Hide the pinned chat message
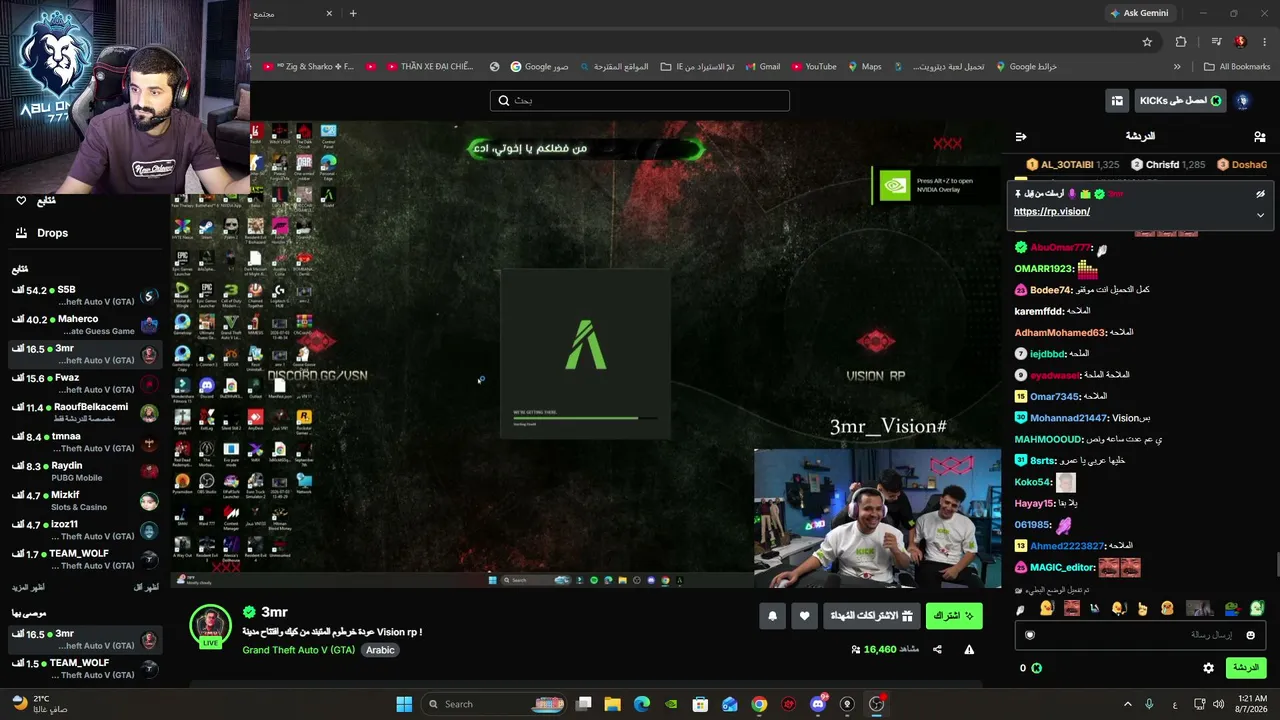This screenshot has height=720, width=1280. pyautogui.click(x=1260, y=194)
